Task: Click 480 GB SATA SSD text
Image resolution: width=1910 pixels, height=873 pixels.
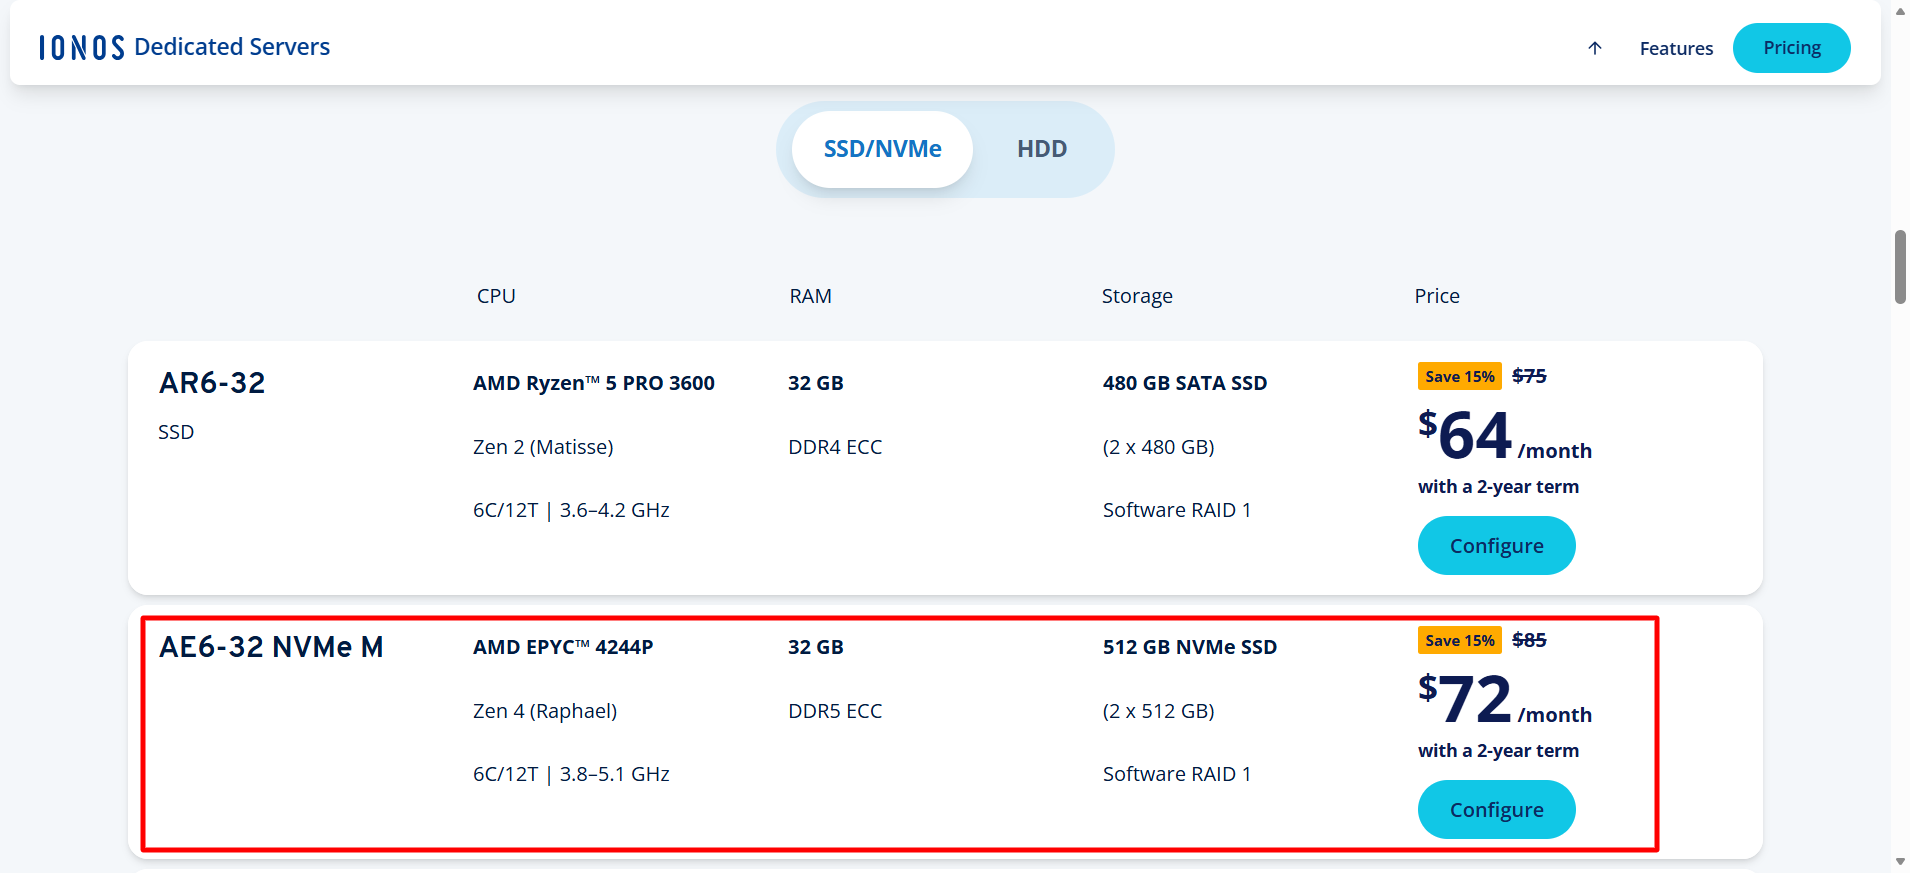Action: point(1185,383)
